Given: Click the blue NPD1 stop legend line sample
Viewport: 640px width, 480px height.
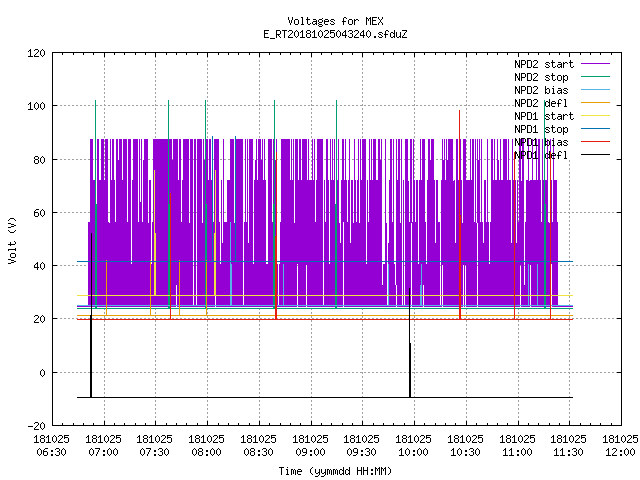Looking at the screenshot, I should point(595,129).
